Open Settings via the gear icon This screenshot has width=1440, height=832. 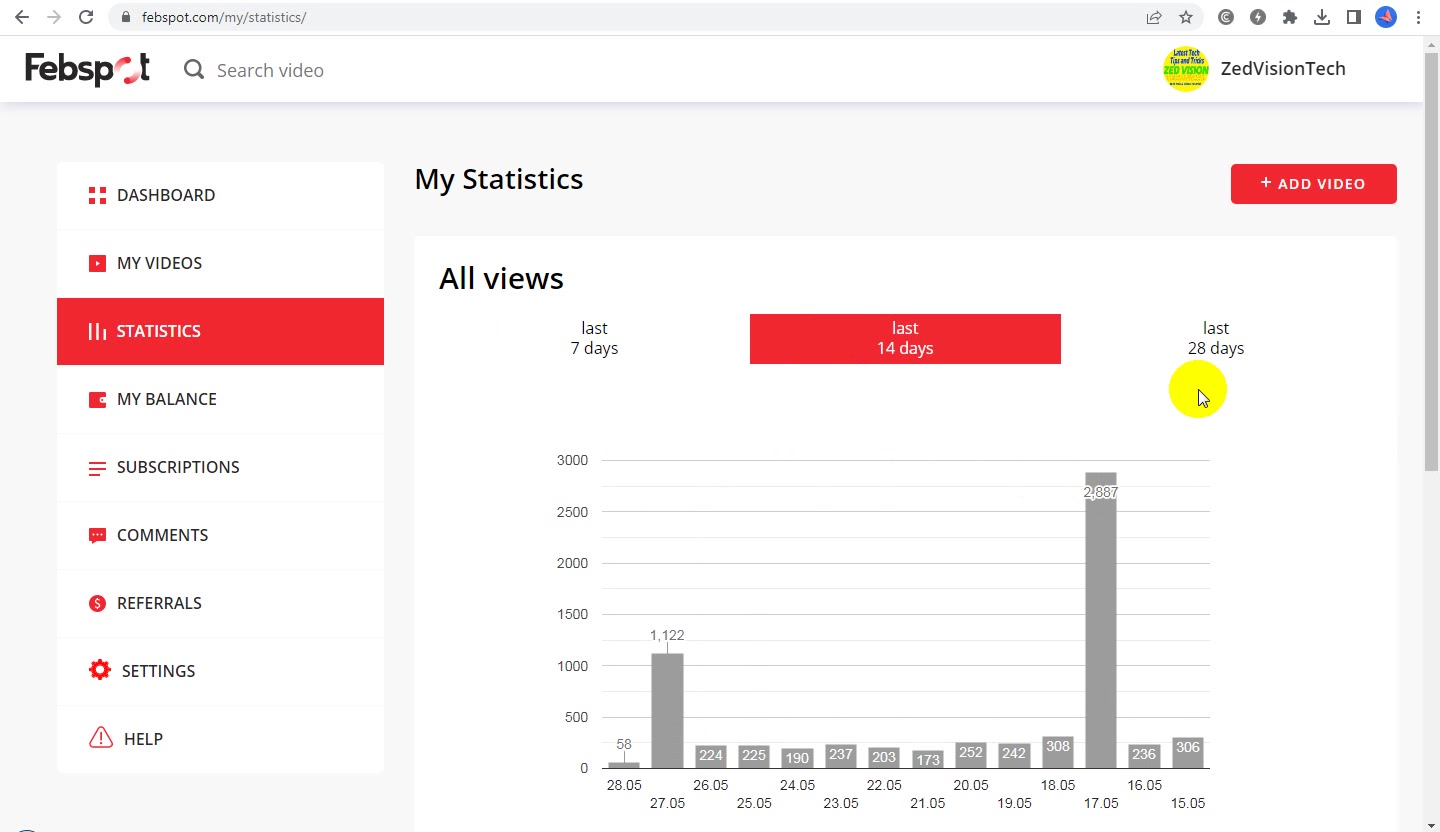tap(100, 670)
